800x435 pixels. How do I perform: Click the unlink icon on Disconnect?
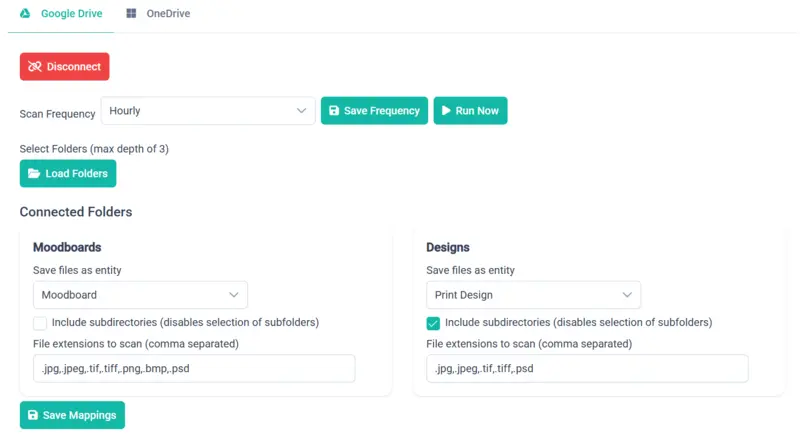[35, 67]
